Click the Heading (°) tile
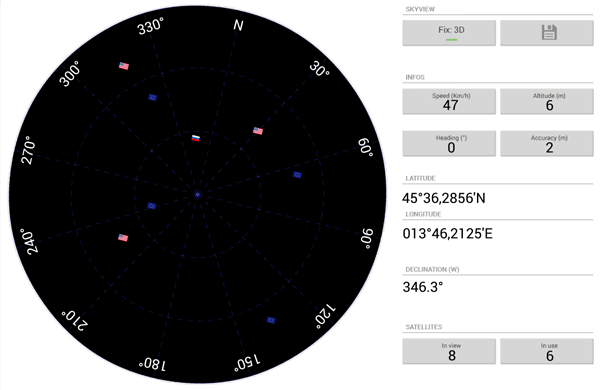Viewport: 600px width, 390px height. 449,144
